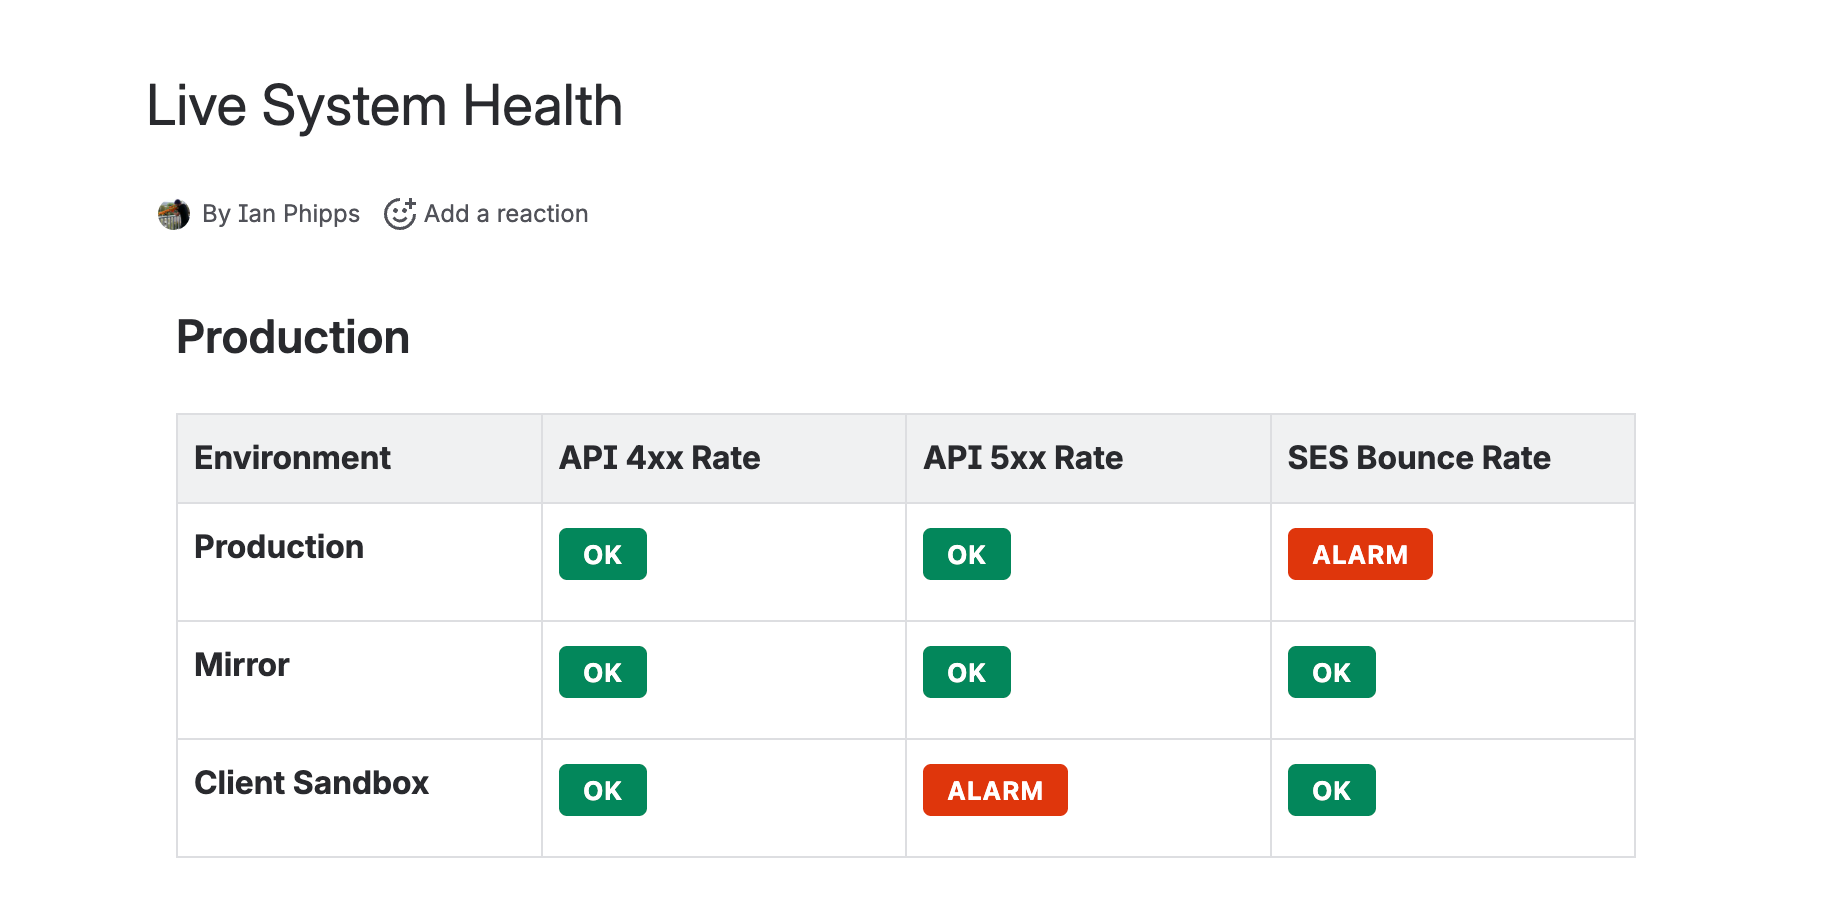Image resolution: width=1840 pixels, height=900 pixels.
Task: Click the OK badge for Production API 4xx Rate
Action: [x=602, y=553]
